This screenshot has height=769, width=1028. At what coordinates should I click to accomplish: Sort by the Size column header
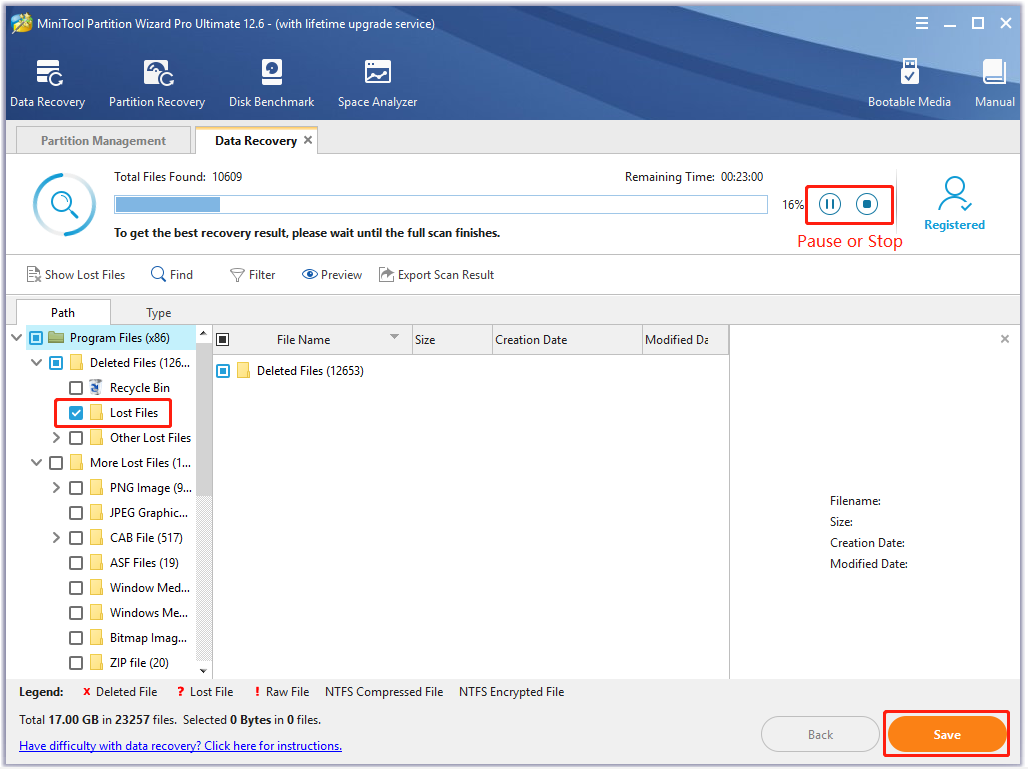point(452,340)
